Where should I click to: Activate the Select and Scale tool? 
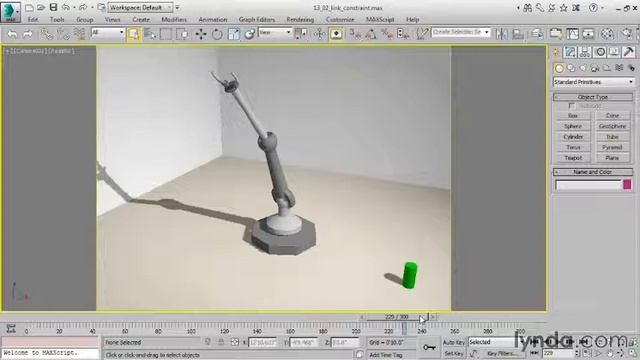click(233, 34)
